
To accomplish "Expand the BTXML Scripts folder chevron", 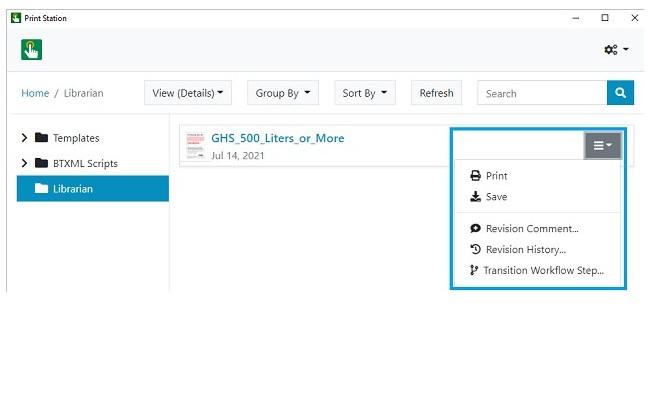I will pyautogui.click(x=24, y=163).
